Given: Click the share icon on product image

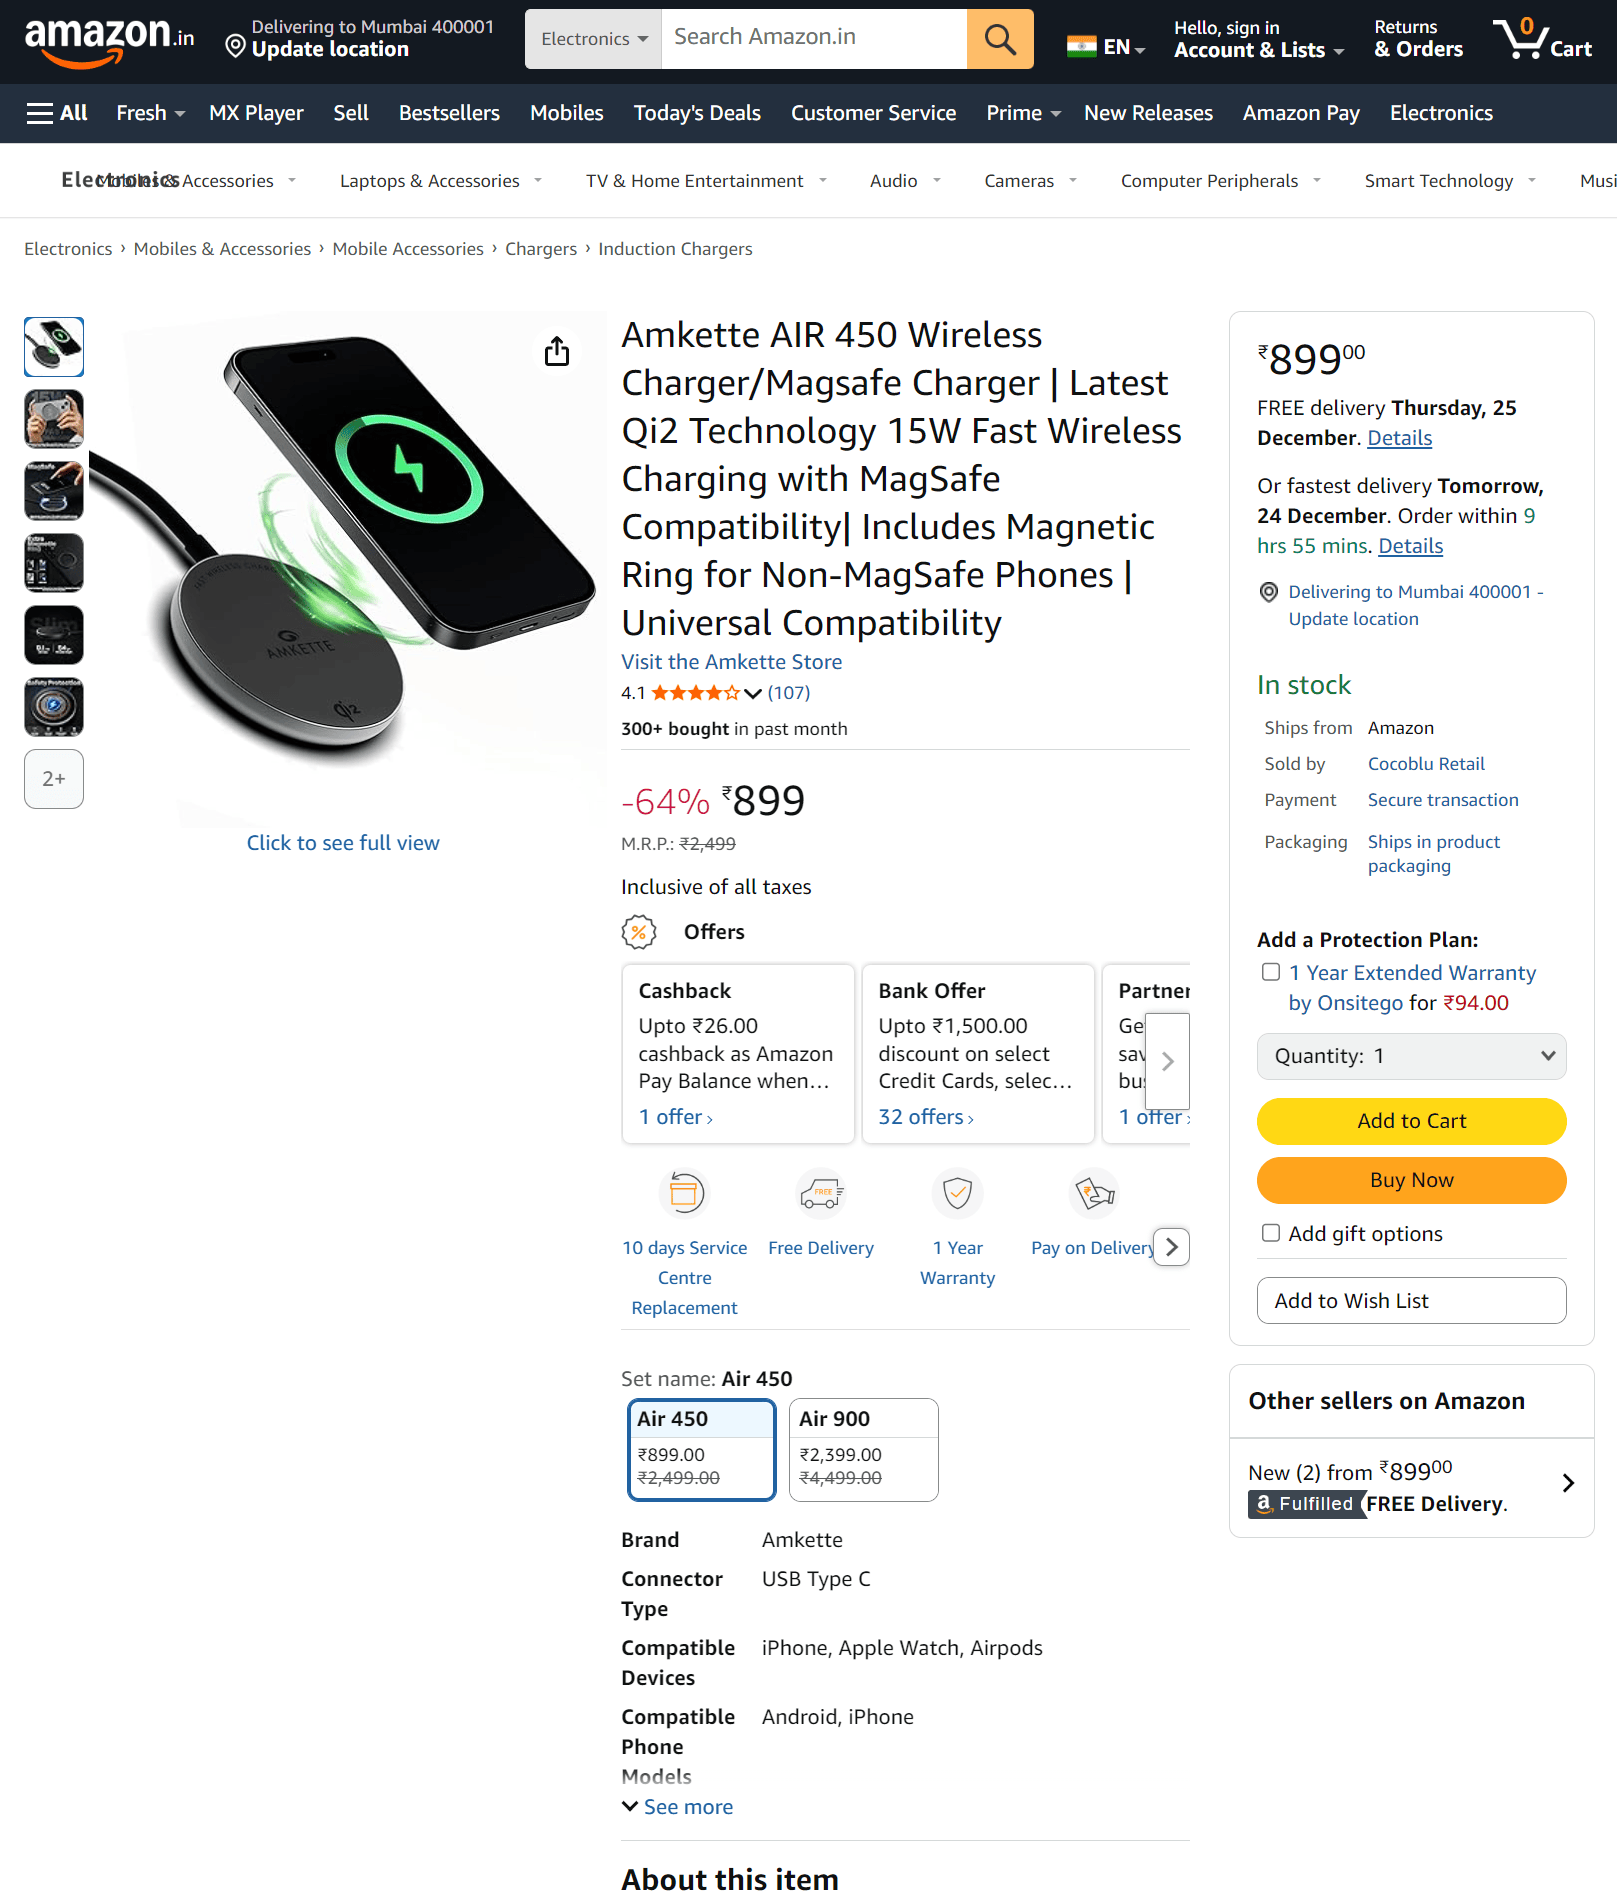Looking at the screenshot, I should (557, 352).
